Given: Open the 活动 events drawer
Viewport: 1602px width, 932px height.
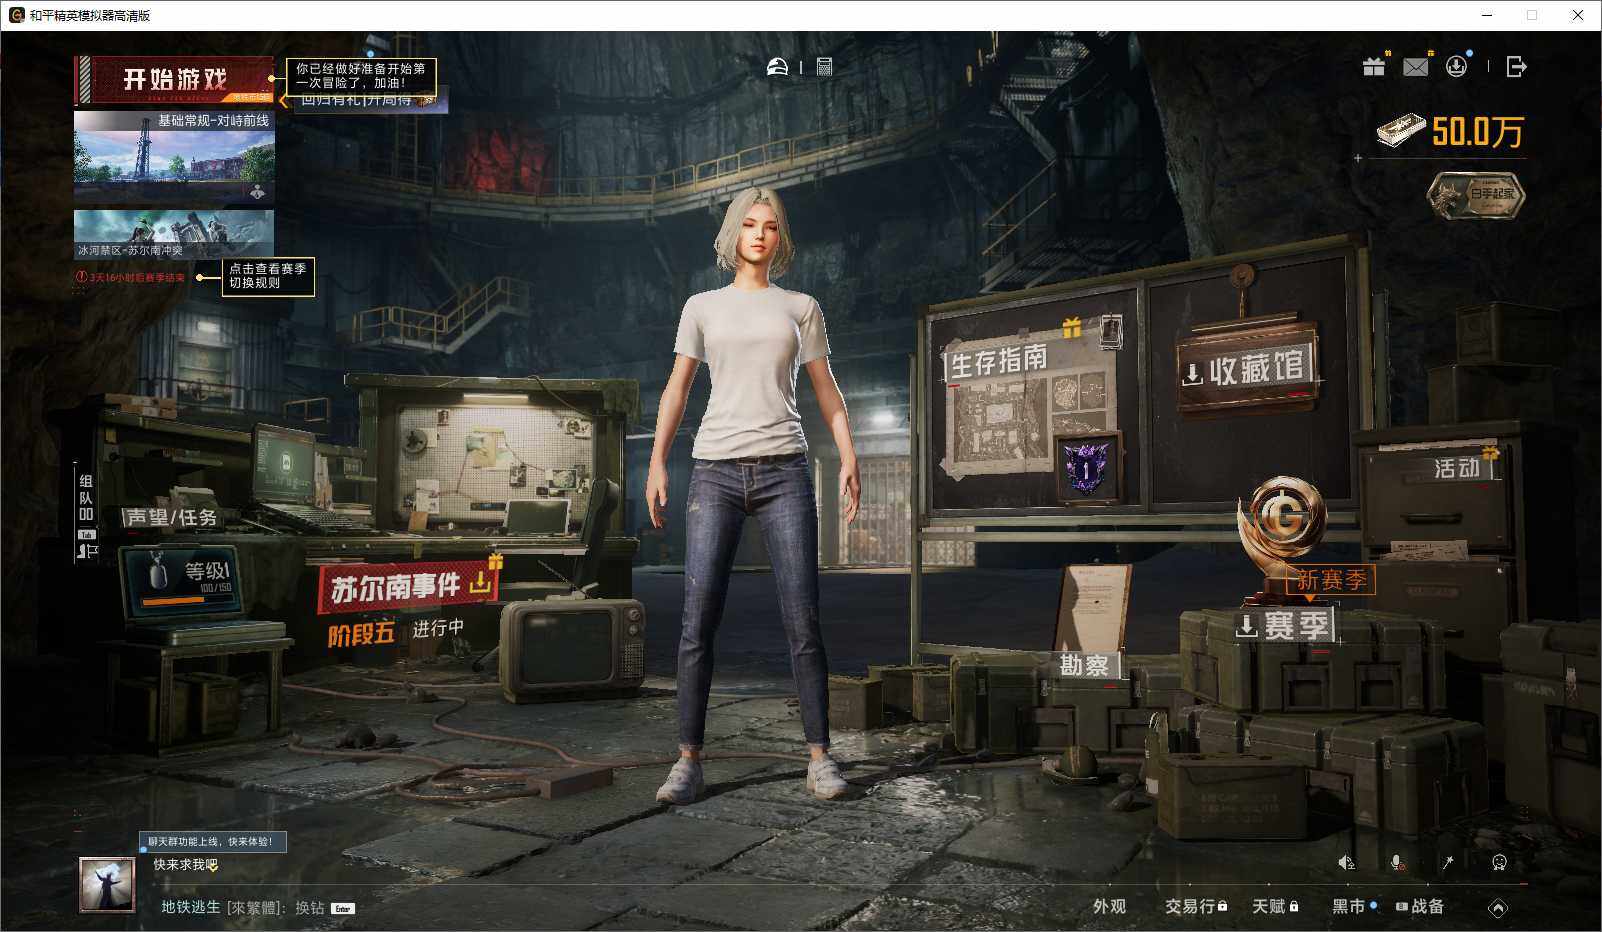Looking at the screenshot, I should [x=1457, y=468].
